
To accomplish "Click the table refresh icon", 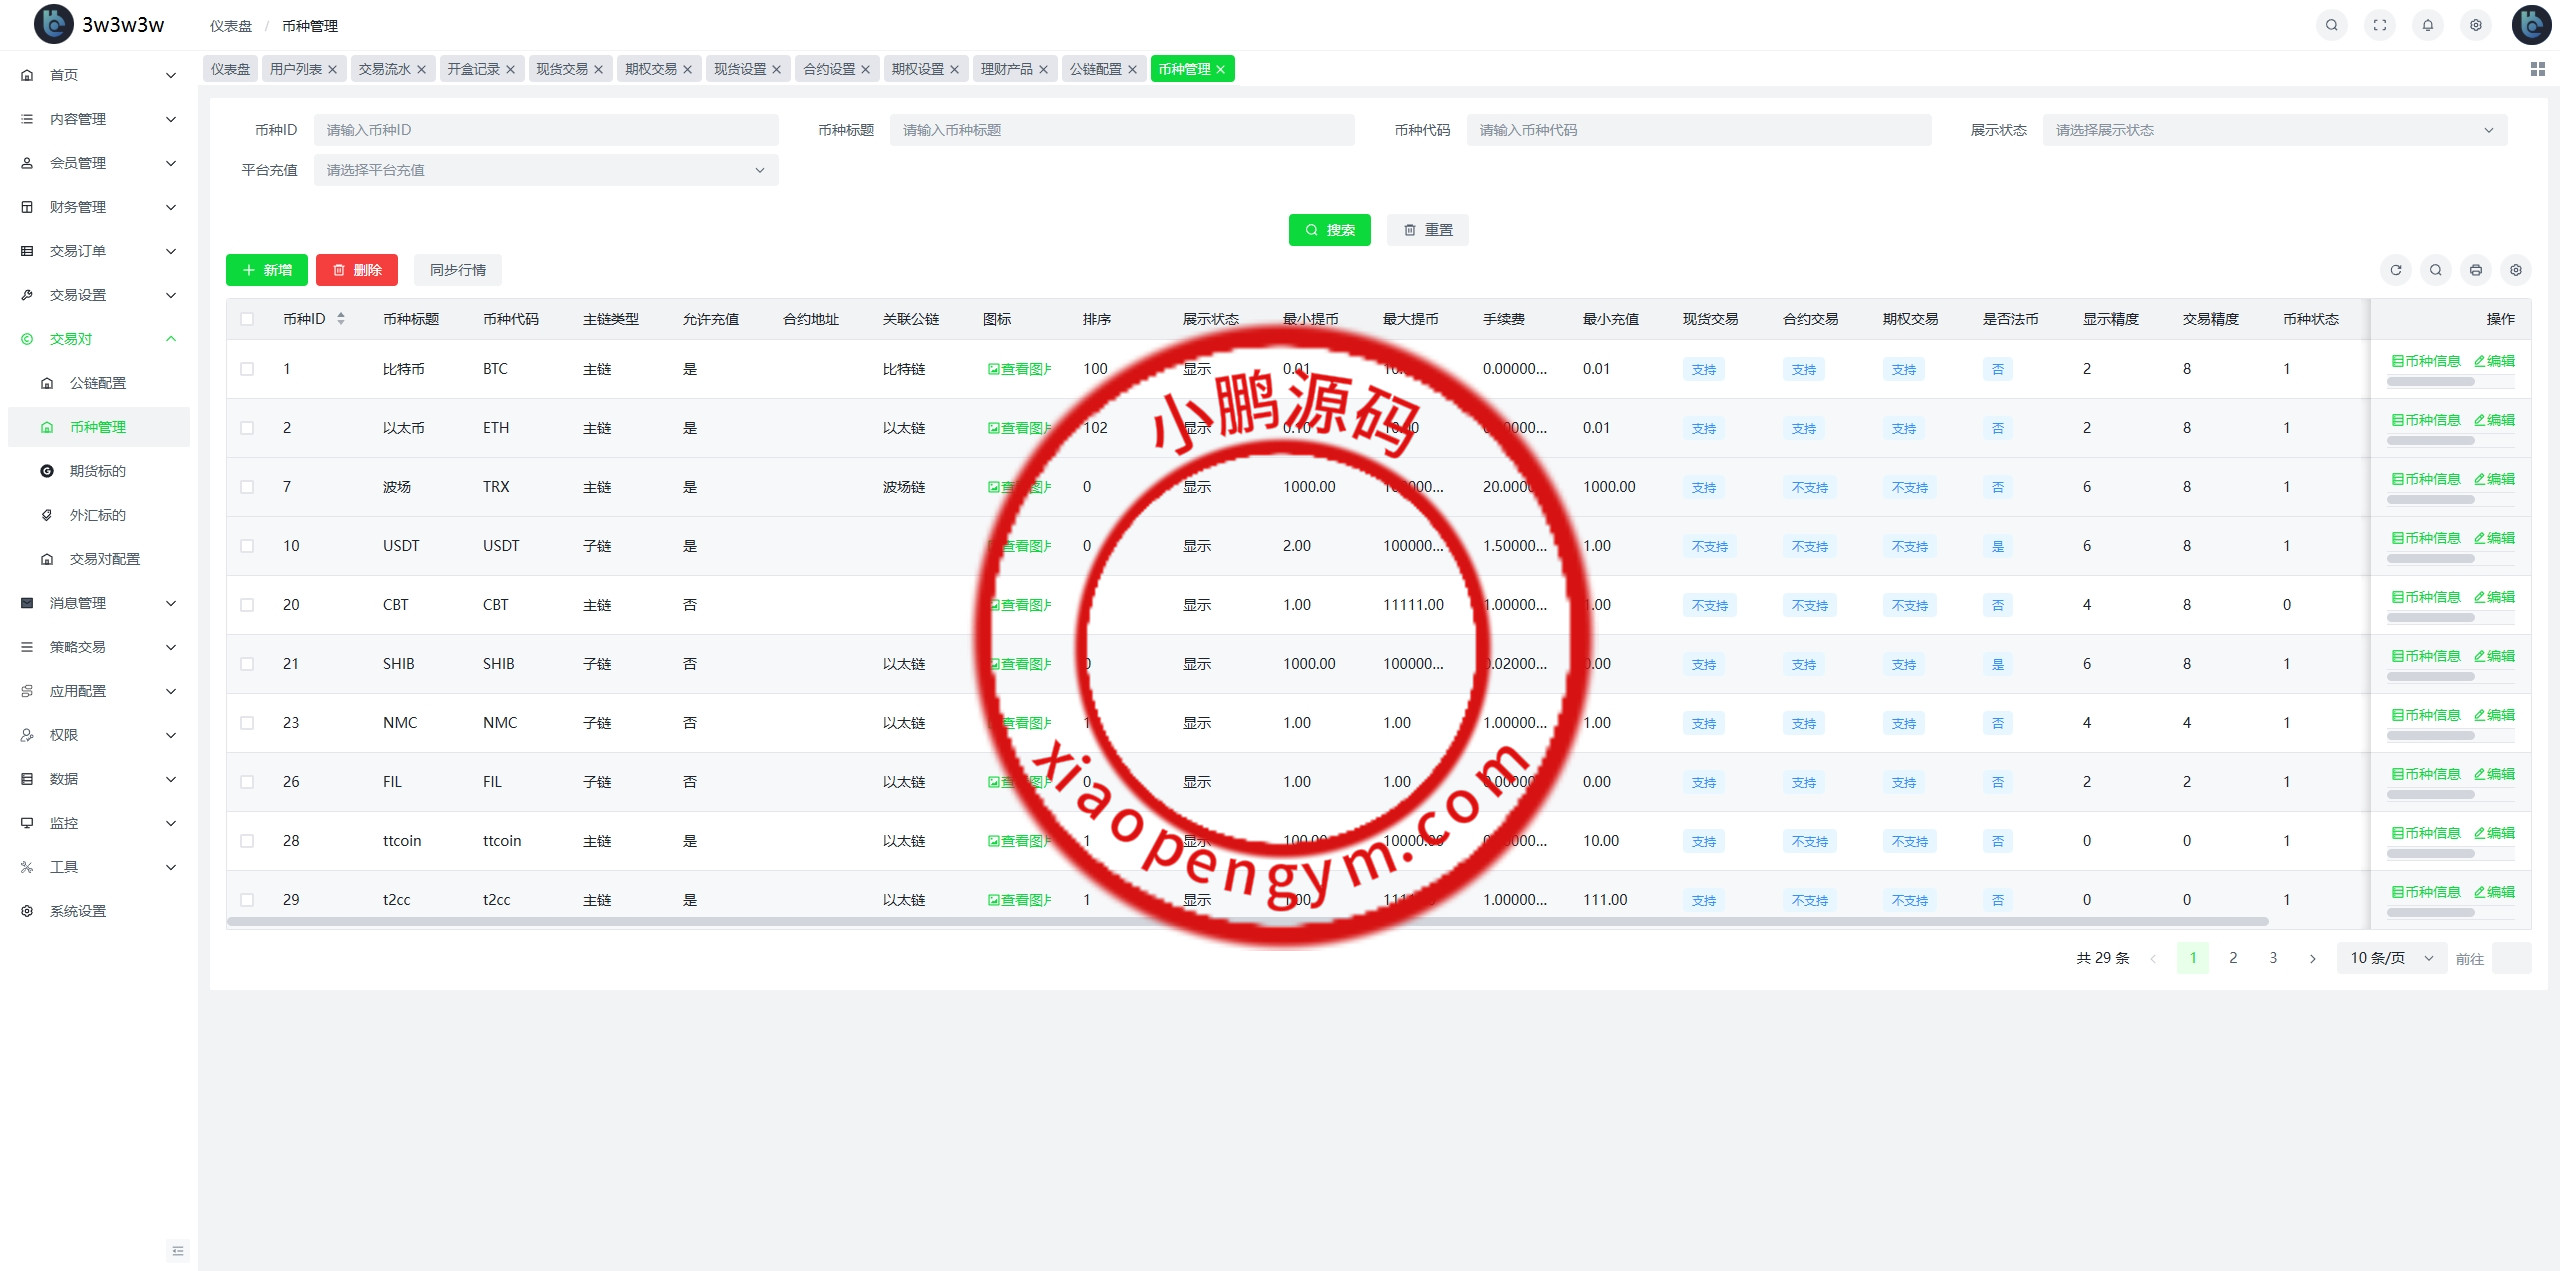I will tap(2395, 270).
